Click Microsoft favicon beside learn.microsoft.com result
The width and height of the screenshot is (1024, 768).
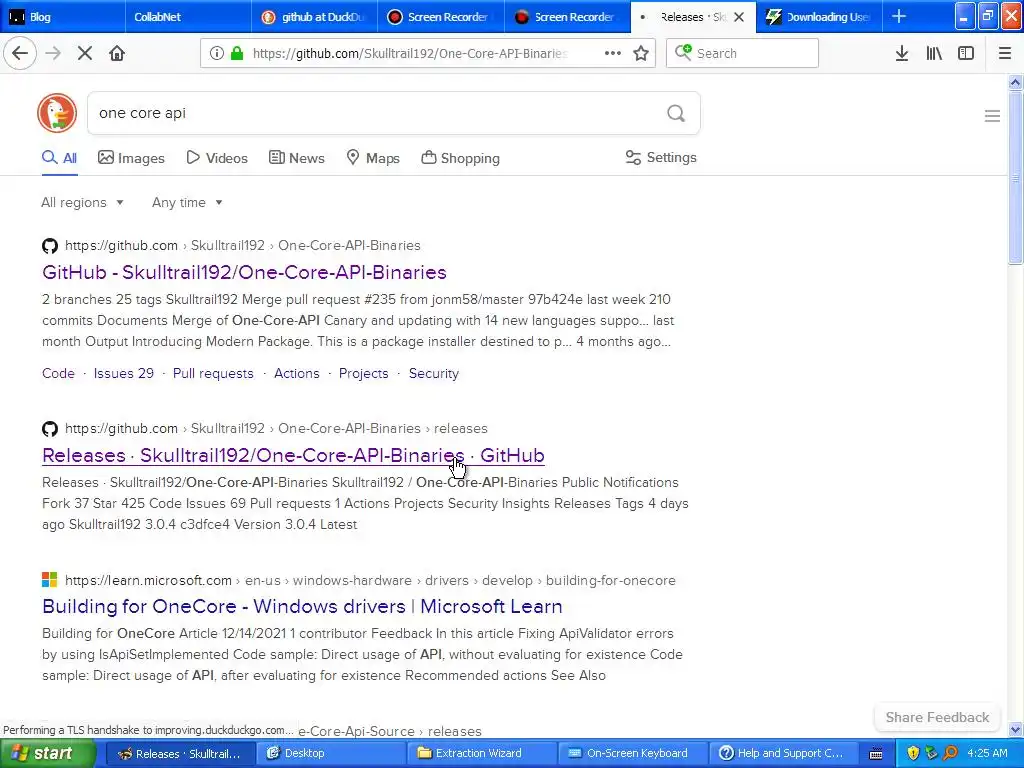[50, 580]
